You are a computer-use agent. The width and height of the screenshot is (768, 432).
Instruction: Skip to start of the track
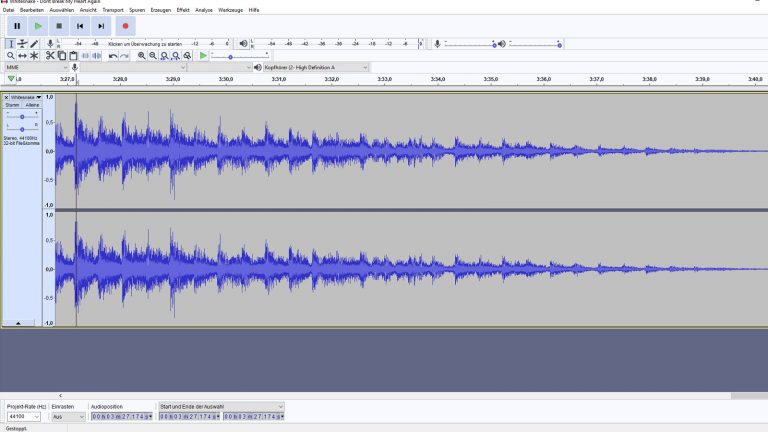(x=80, y=26)
